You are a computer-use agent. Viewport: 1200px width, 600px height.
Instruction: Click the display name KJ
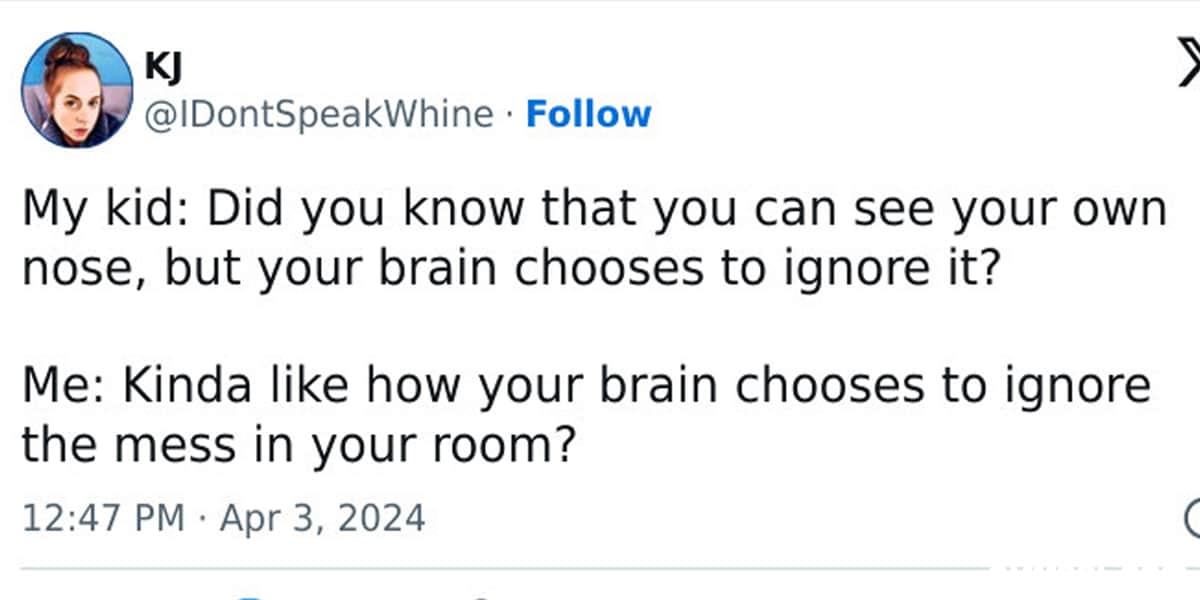coord(163,67)
